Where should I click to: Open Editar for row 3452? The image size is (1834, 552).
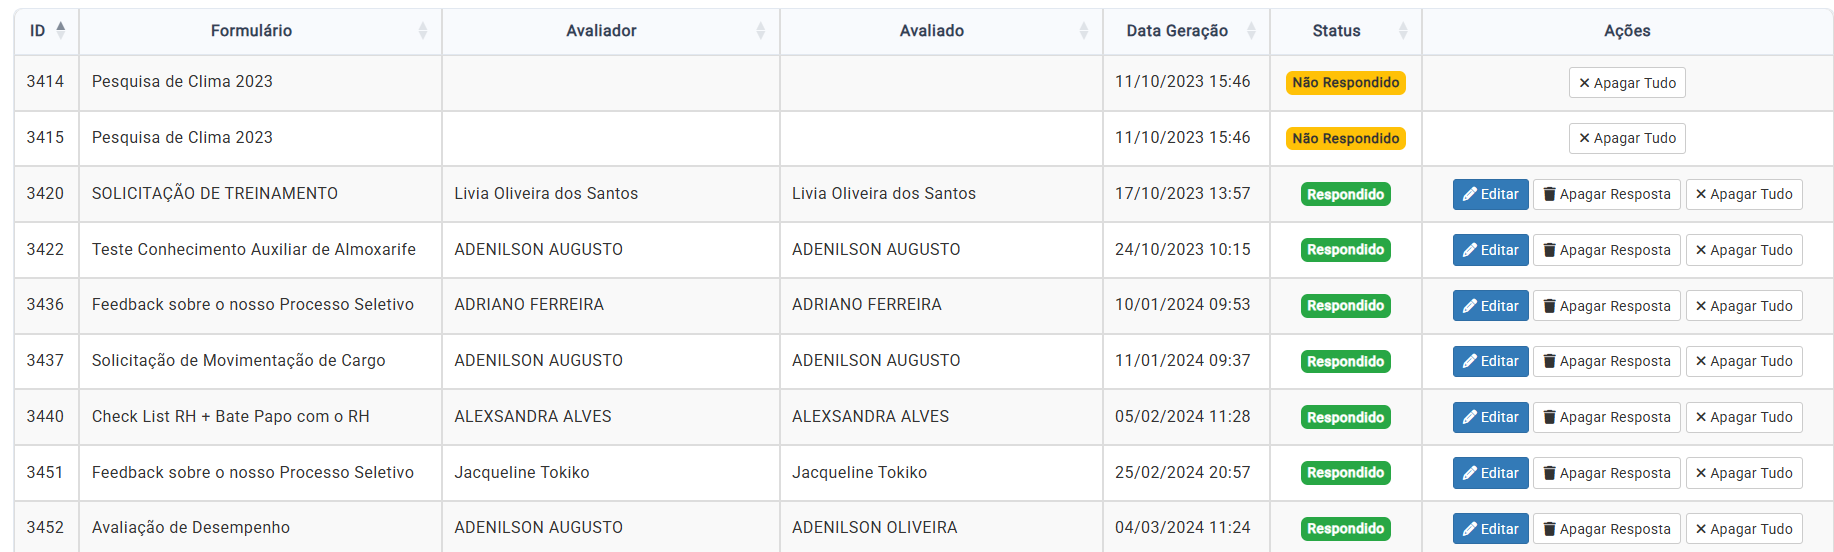click(1490, 529)
